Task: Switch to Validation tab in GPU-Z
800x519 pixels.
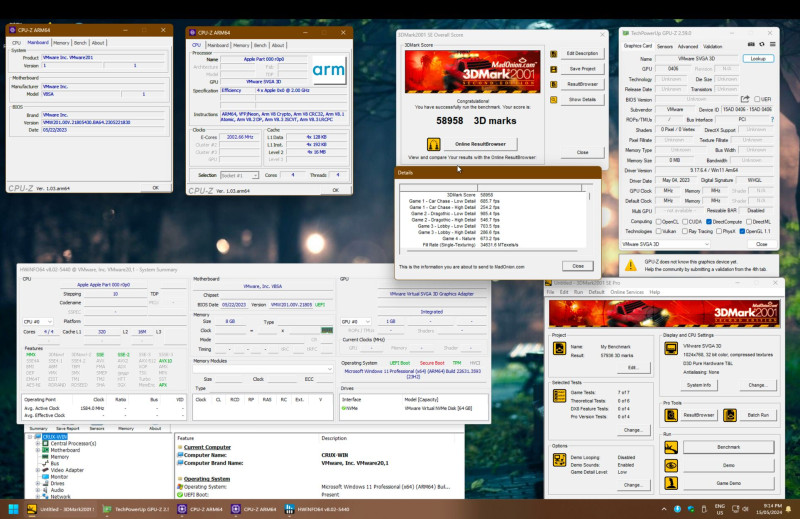Action: click(713, 46)
